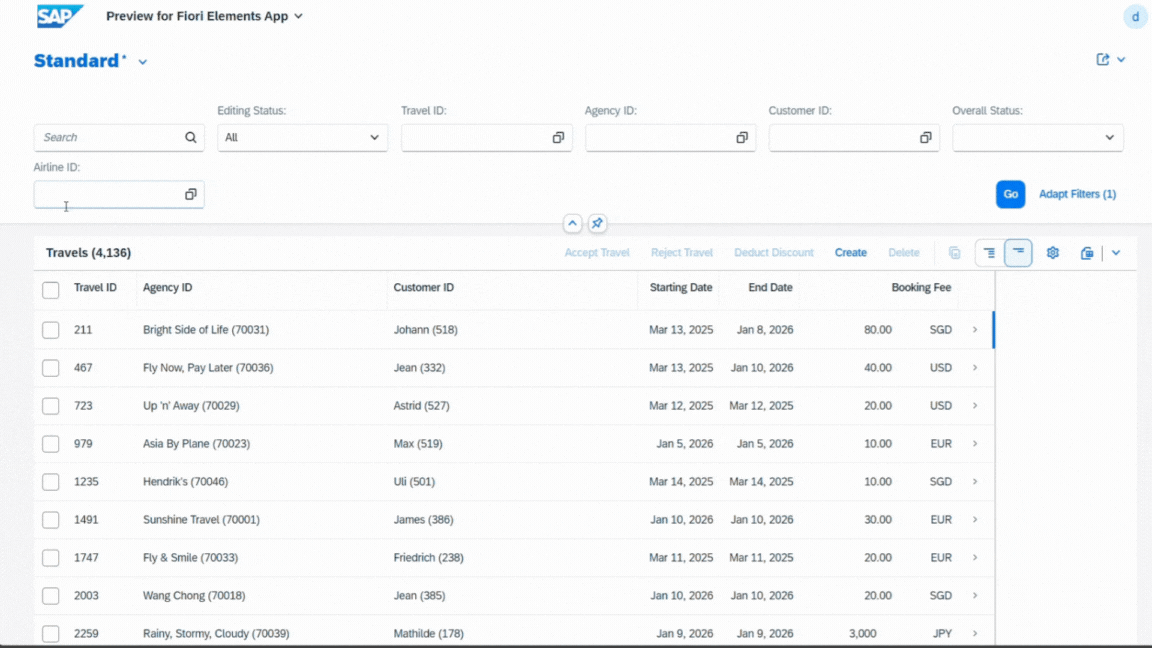
Task: Click the Create button
Action: tap(850, 253)
